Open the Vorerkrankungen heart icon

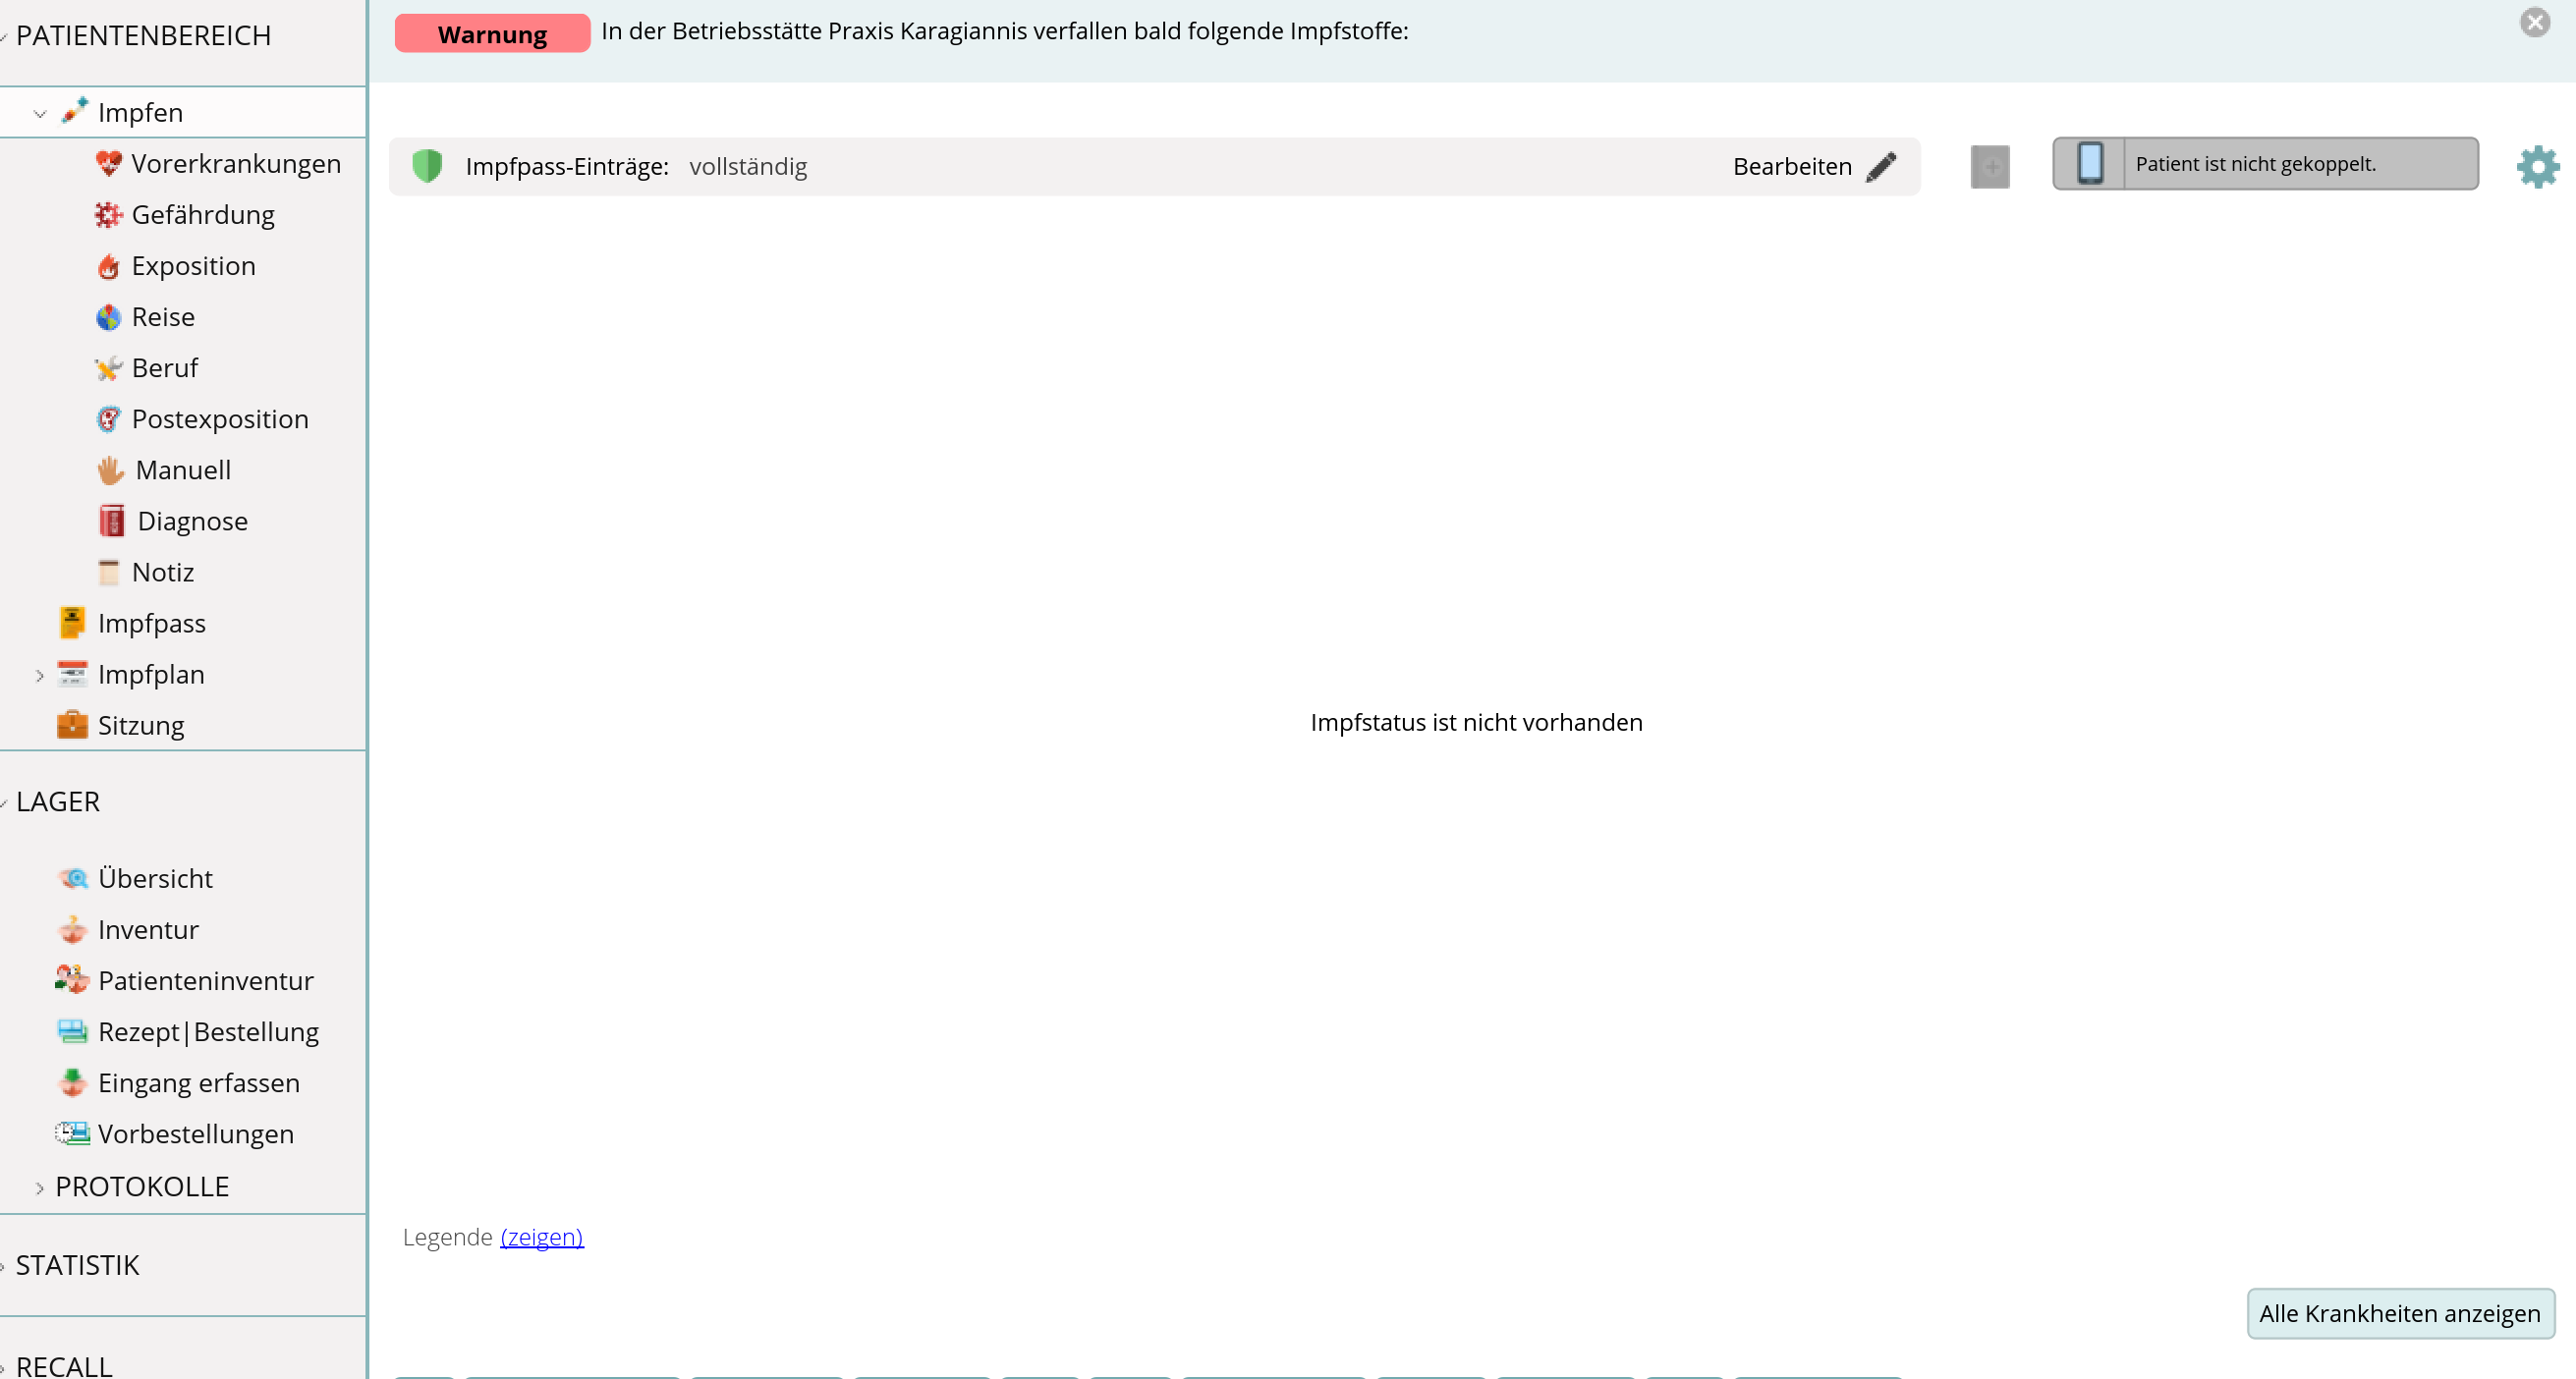point(108,163)
